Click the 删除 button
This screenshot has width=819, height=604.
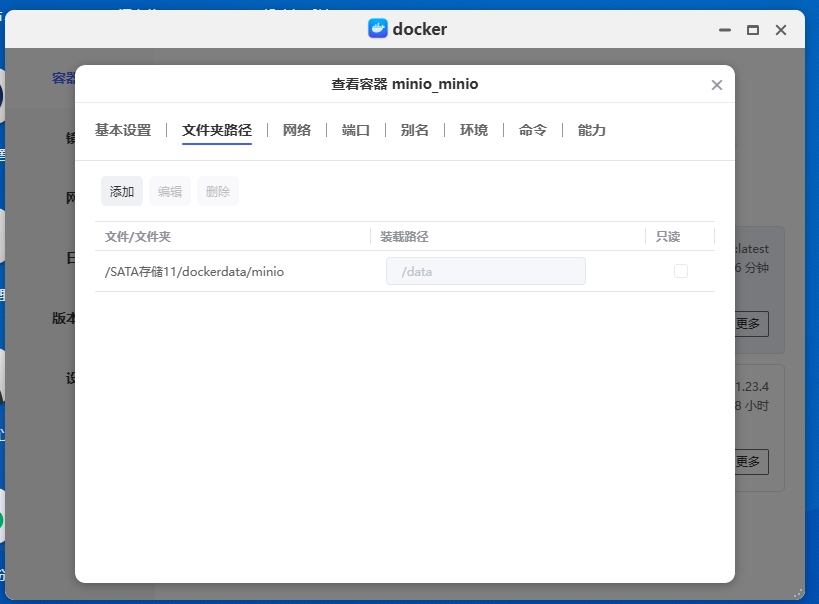click(x=218, y=191)
